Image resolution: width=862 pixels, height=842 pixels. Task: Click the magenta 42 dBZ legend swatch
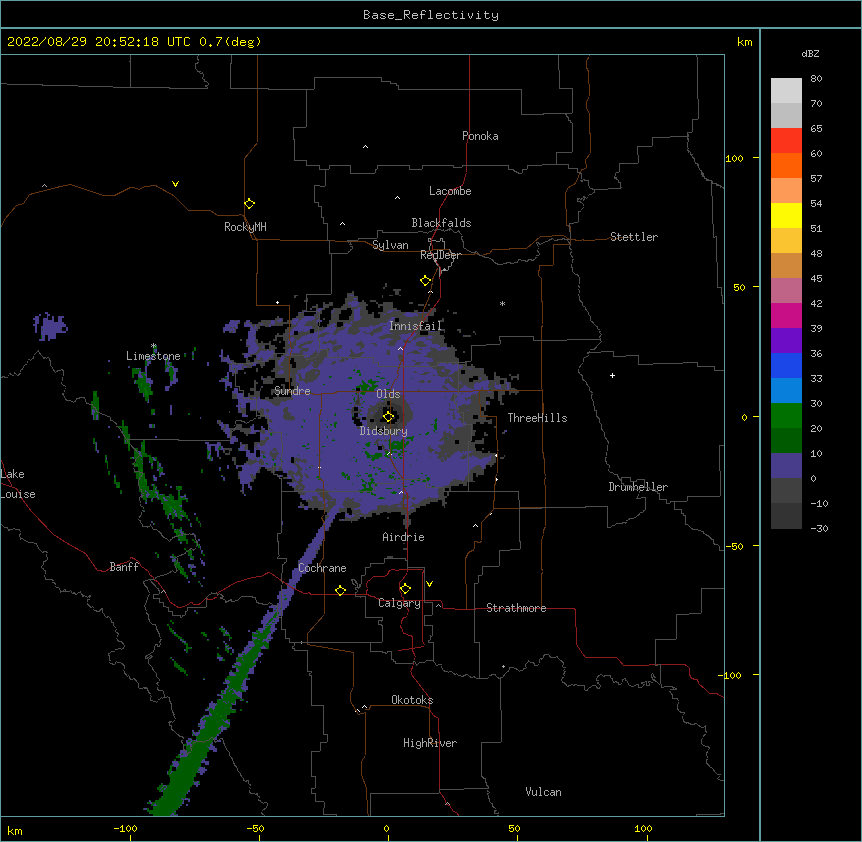[786, 315]
